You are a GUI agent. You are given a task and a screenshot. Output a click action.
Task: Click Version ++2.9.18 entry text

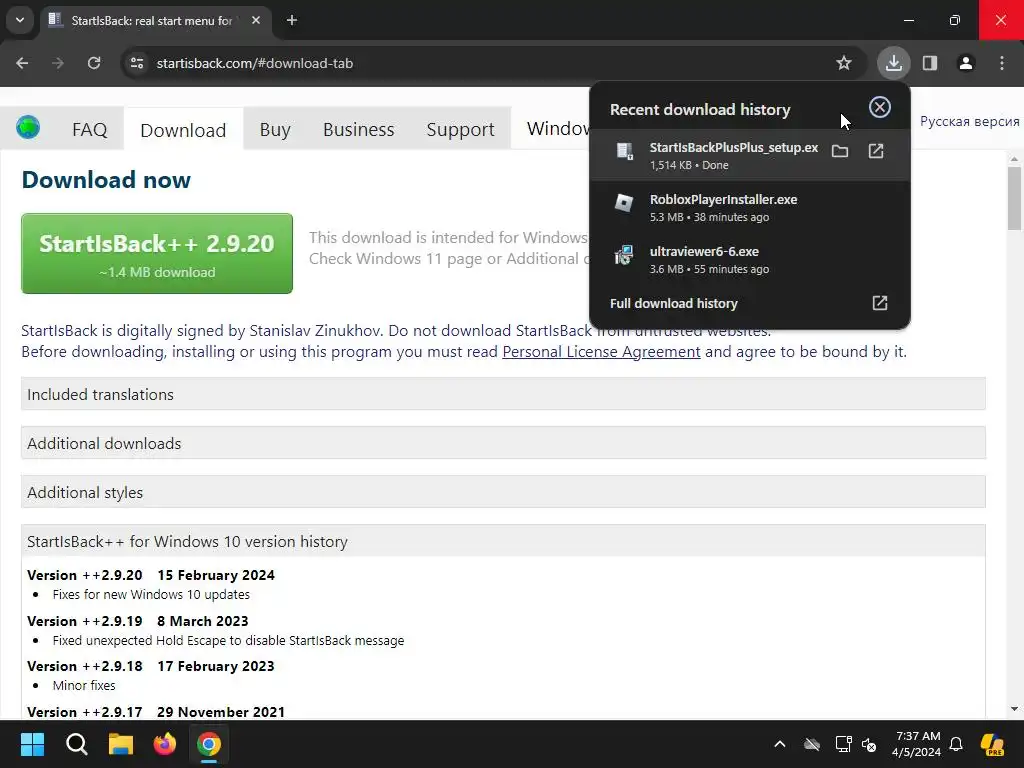151,665
